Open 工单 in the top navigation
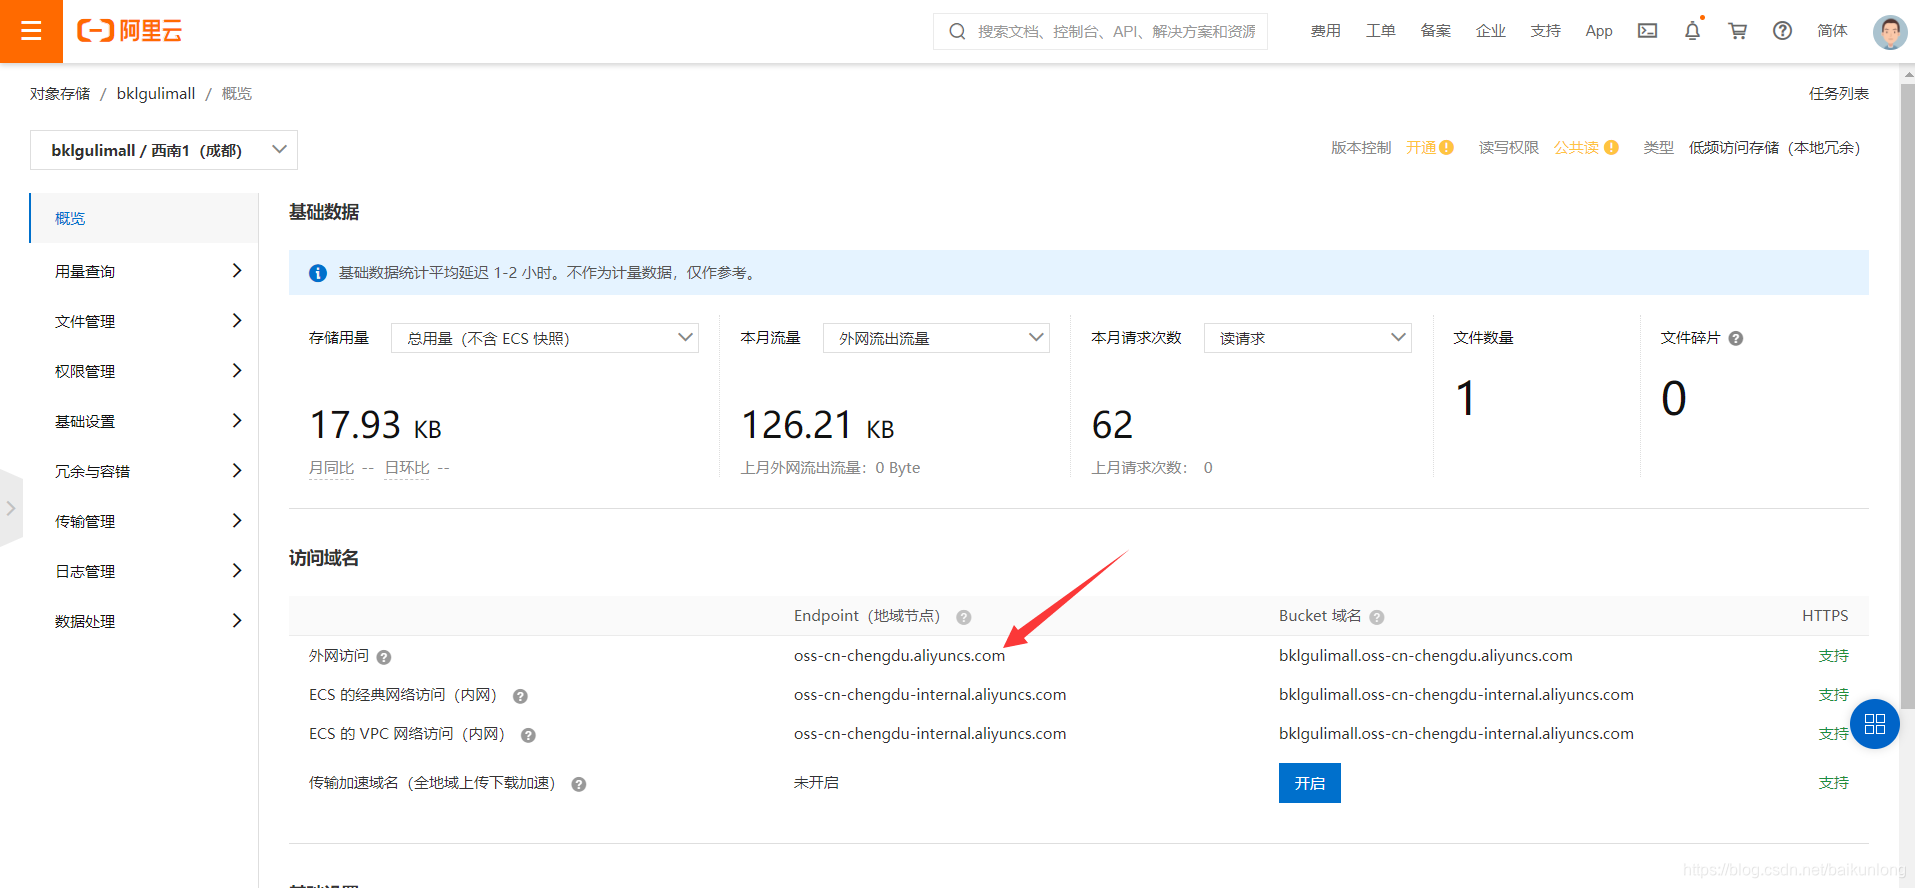The image size is (1915, 888). [x=1381, y=31]
